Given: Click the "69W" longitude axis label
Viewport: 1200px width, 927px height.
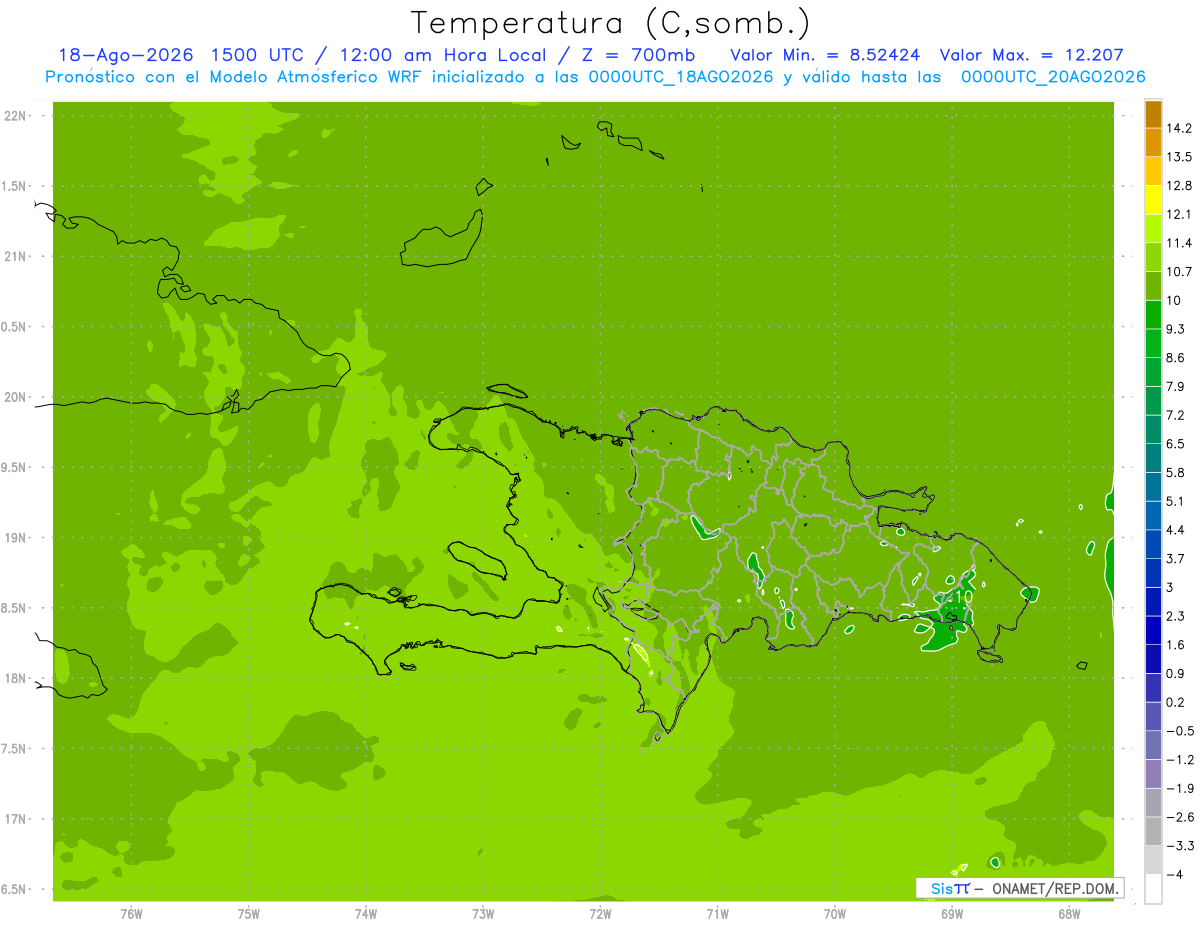Looking at the screenshot, I should (952, 914).
